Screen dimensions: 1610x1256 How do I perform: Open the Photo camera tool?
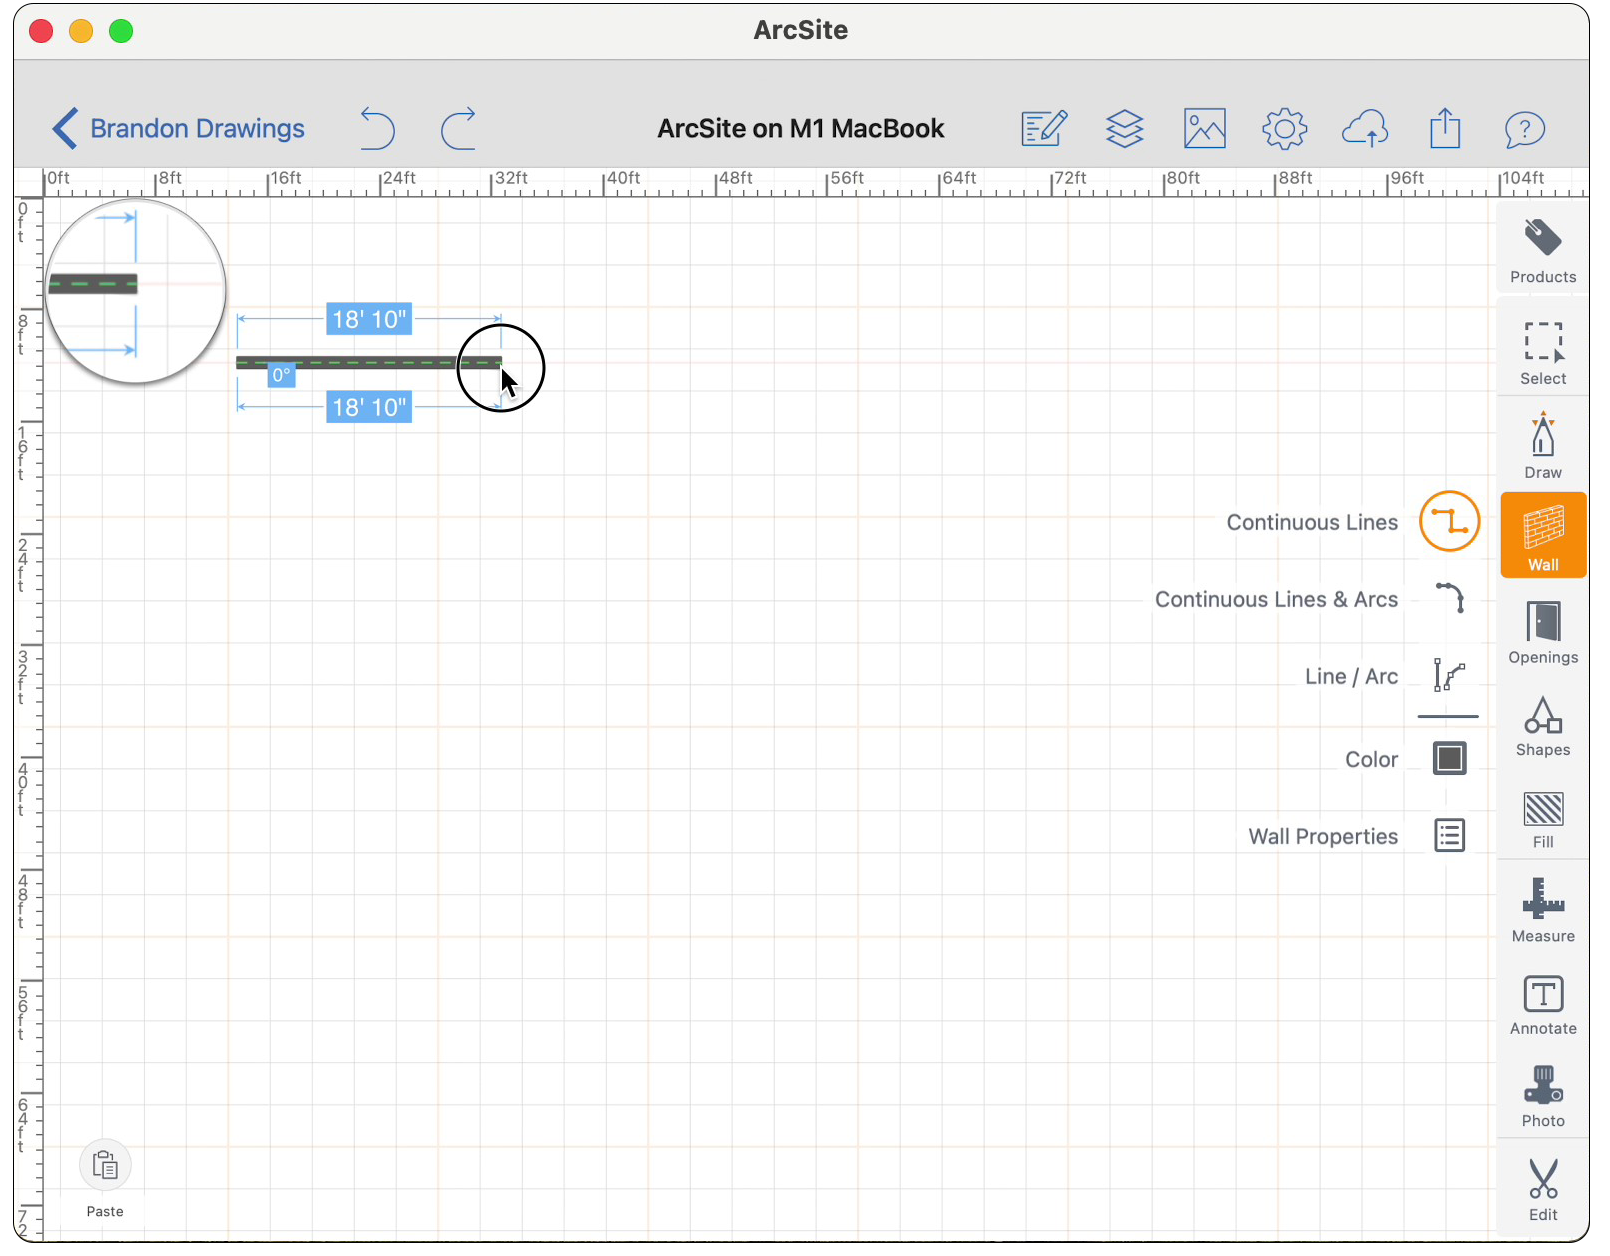1543,1096
